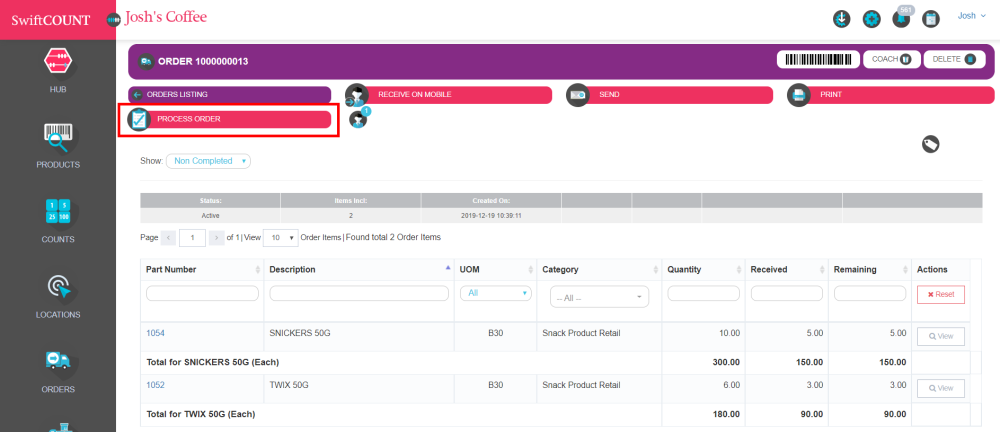Open Locations from the sidebar
Image resolution: width=1000 pixels, height=432 pixels.
pos(58,293)
